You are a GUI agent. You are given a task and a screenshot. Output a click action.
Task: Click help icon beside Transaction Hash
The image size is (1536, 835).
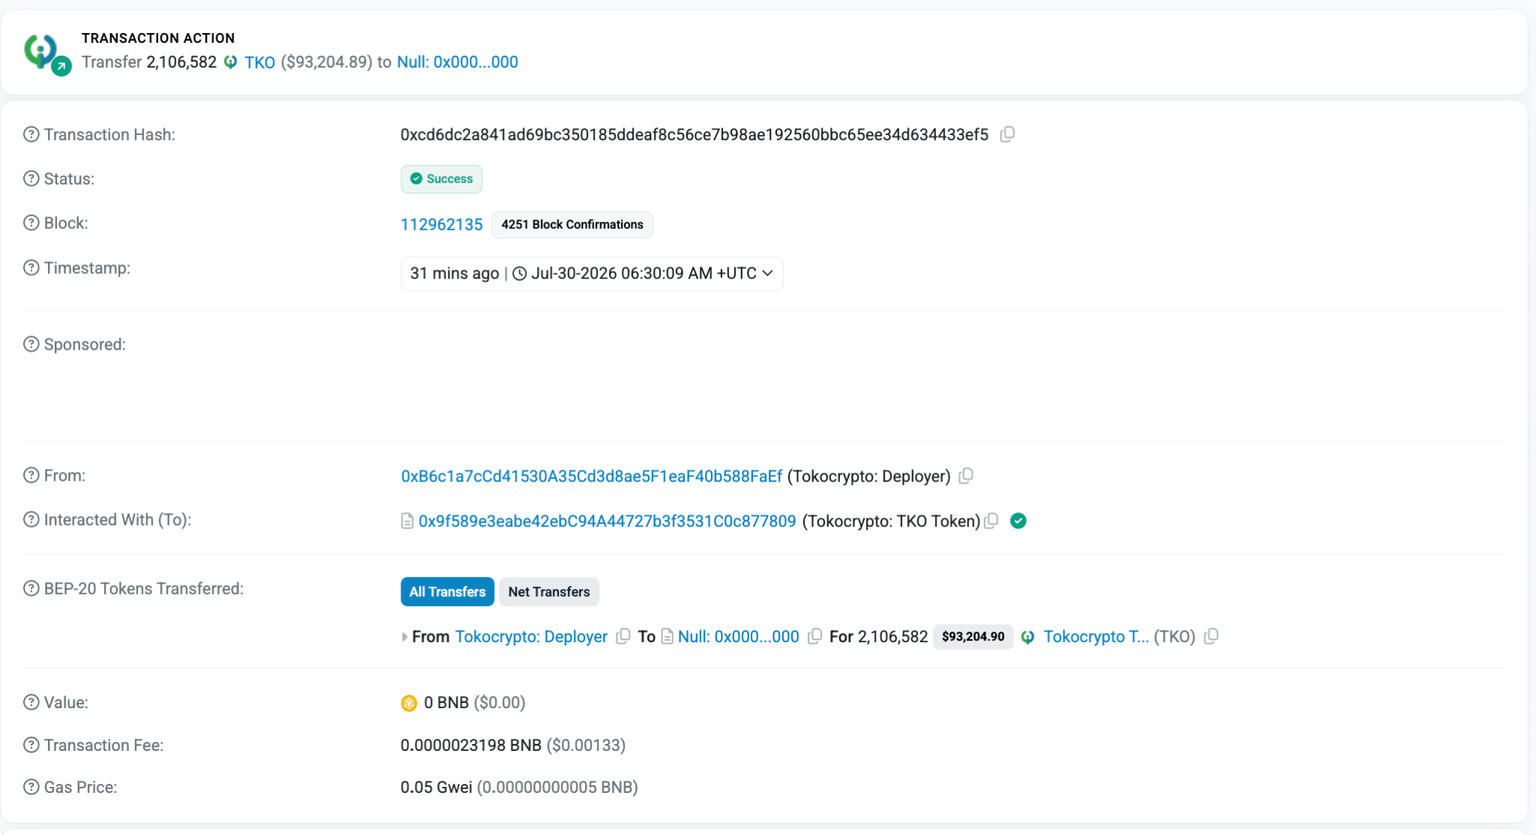pyautogui.click(x=31, y=135)
